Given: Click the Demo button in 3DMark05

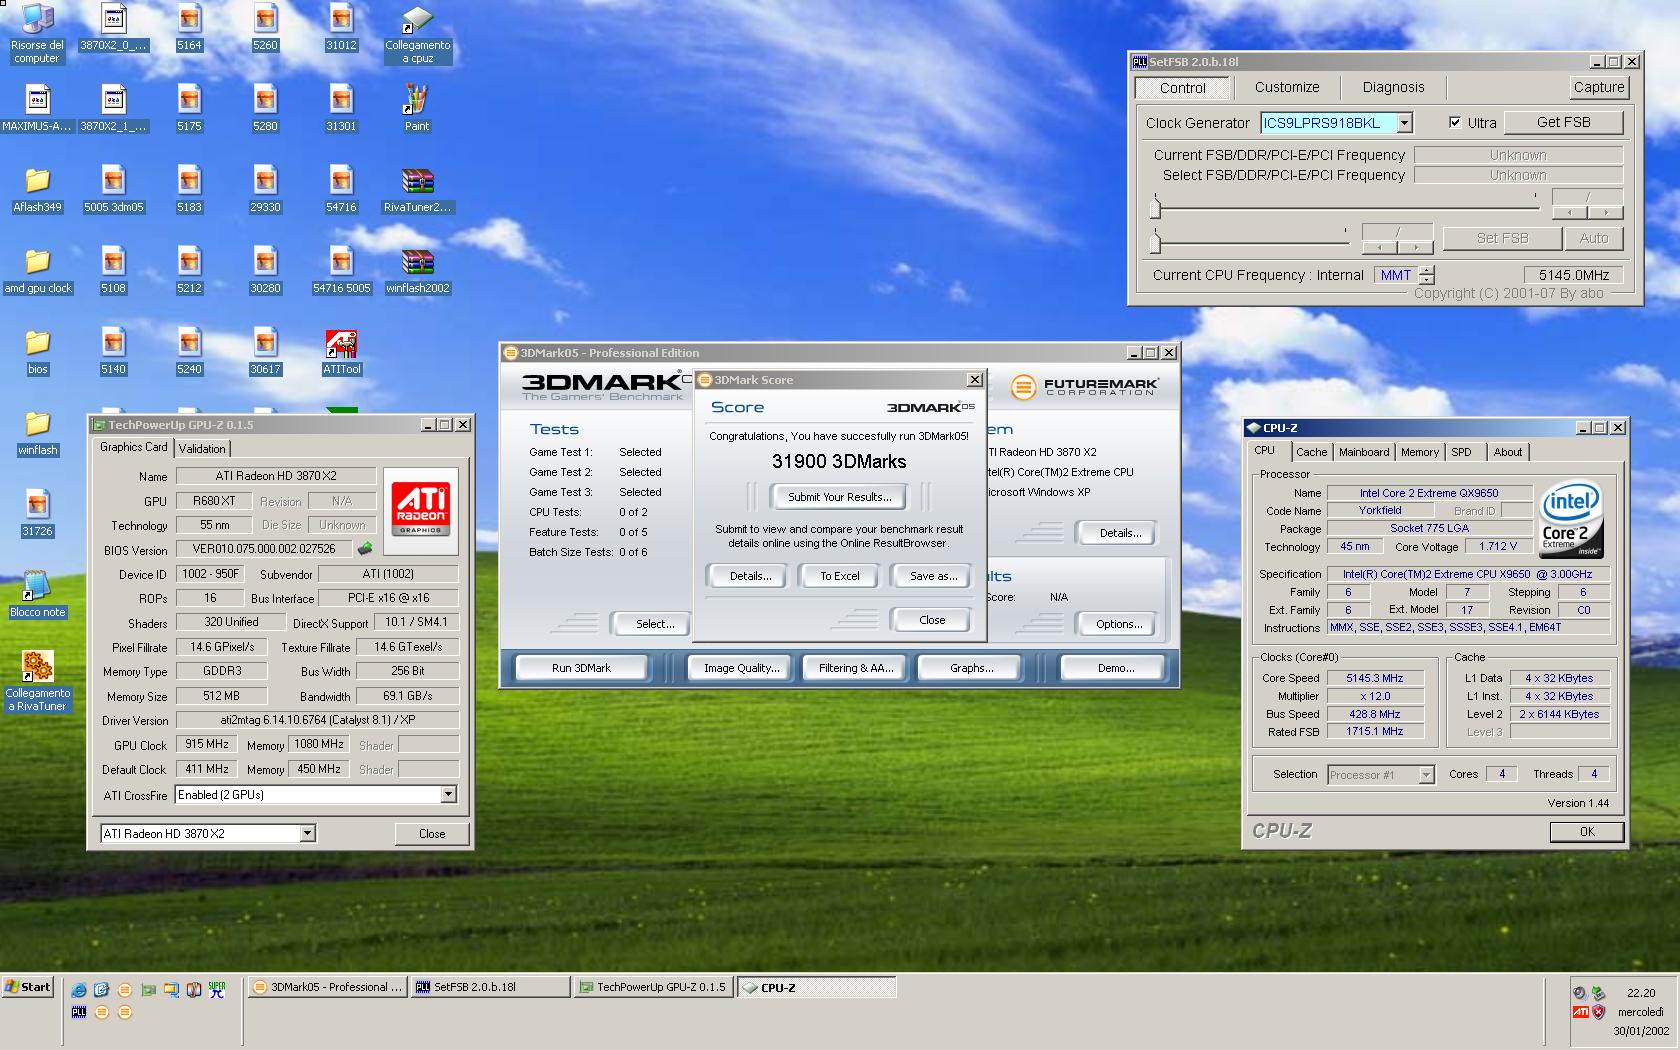Looking at the screenshot, I should (x=1115, y=668).
